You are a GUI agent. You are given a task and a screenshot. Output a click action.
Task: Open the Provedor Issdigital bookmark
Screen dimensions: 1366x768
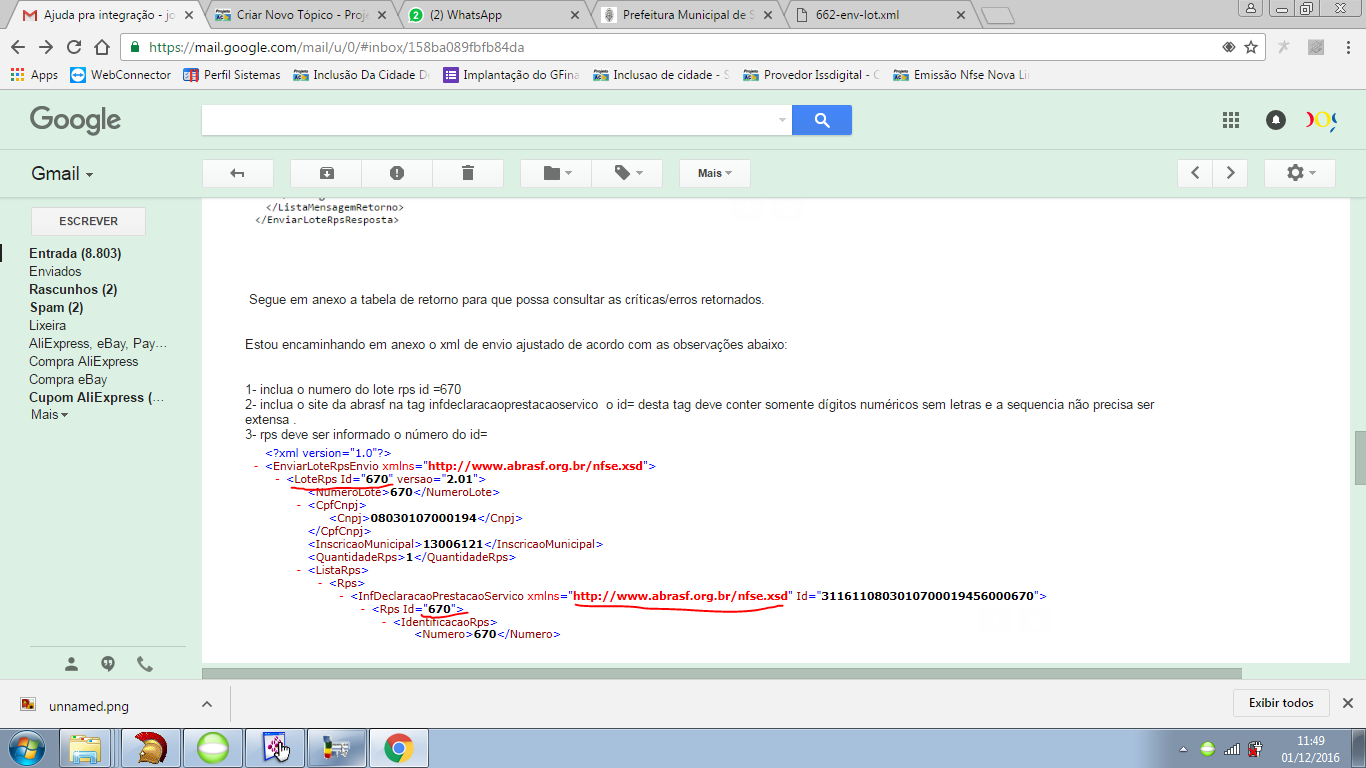[813, 75]
